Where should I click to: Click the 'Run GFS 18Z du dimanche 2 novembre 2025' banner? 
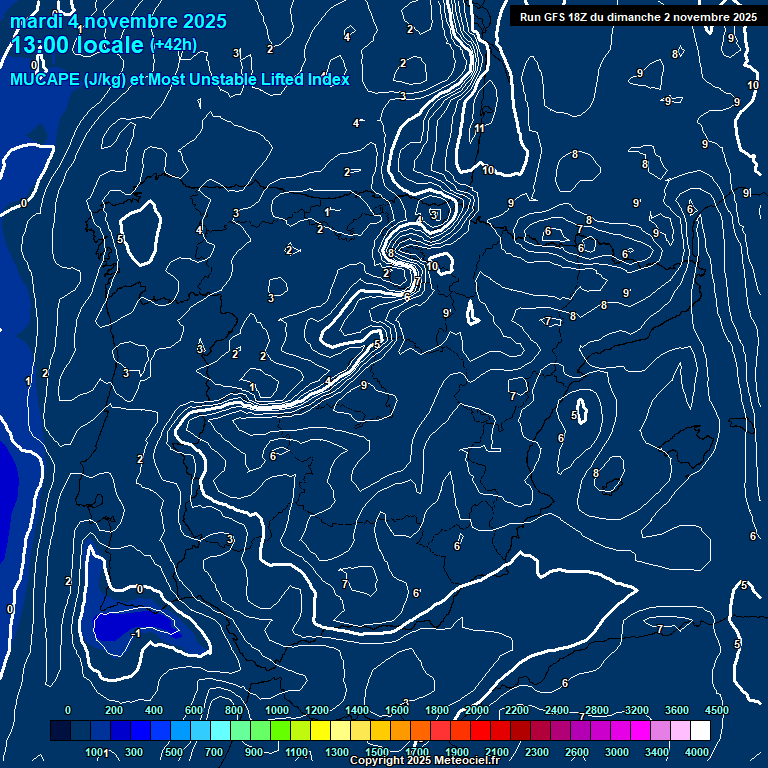coord(638,17)
